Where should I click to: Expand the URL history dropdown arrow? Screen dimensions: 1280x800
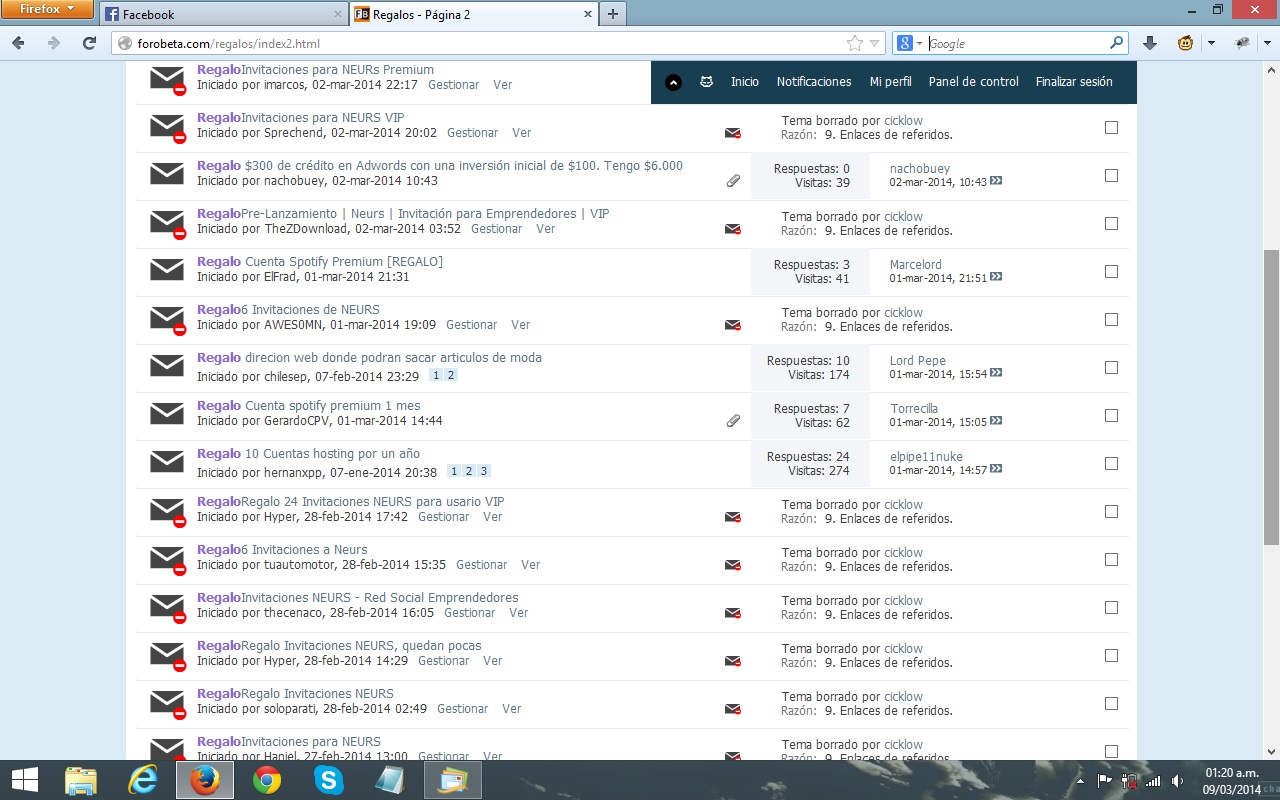tap(875, 43)
